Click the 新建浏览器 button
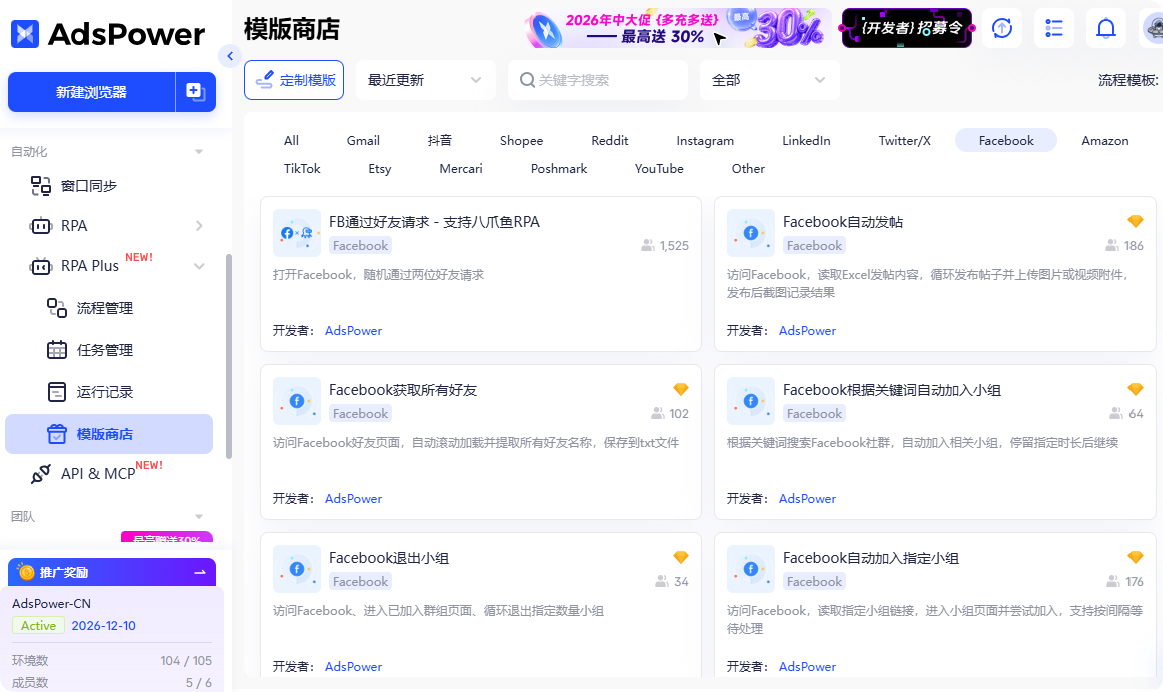Viewport: 1163px width, 692px height. pos(91,92)
